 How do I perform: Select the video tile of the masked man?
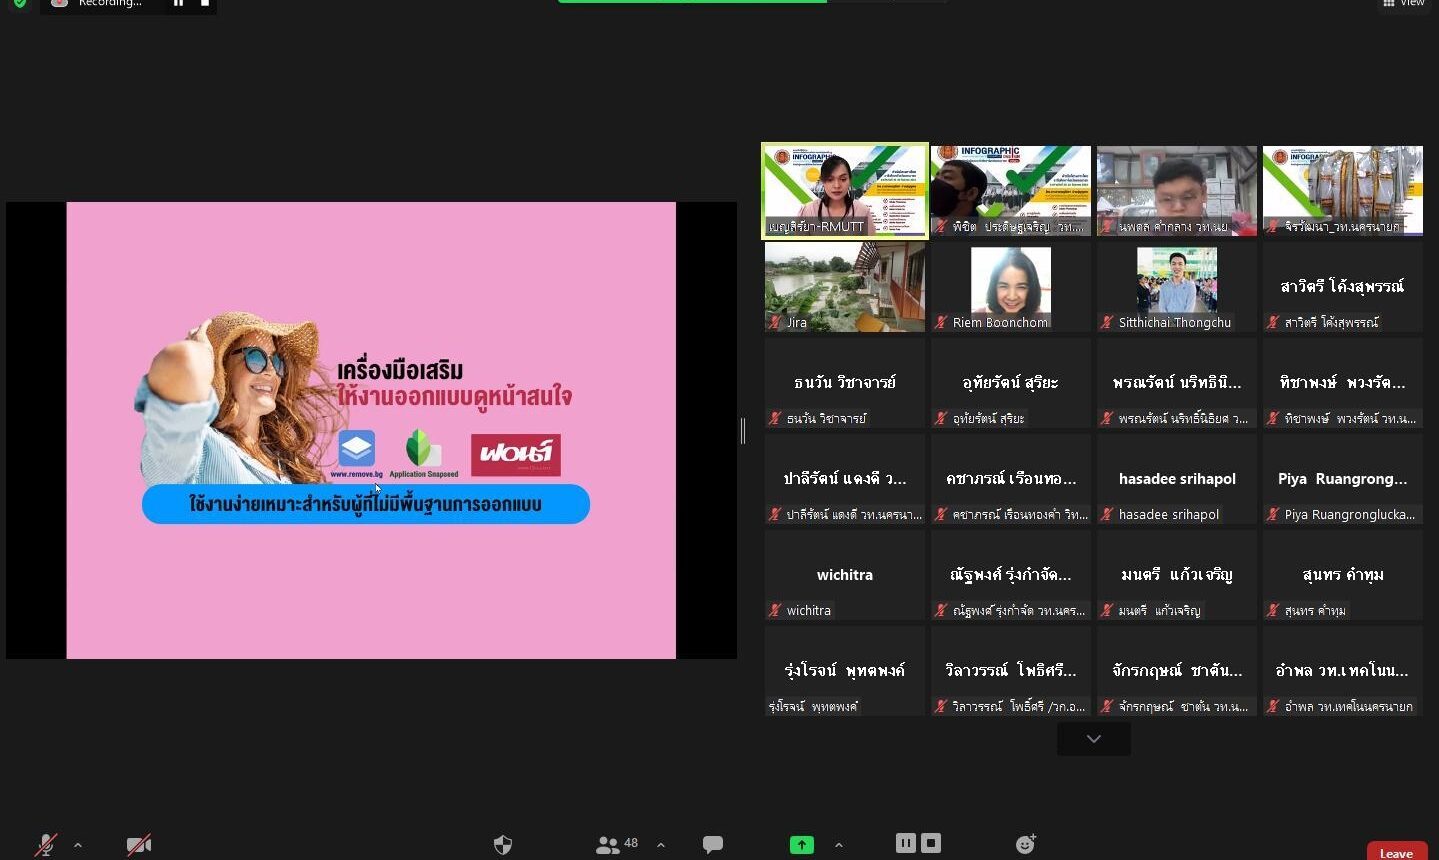coord(1011,191)
